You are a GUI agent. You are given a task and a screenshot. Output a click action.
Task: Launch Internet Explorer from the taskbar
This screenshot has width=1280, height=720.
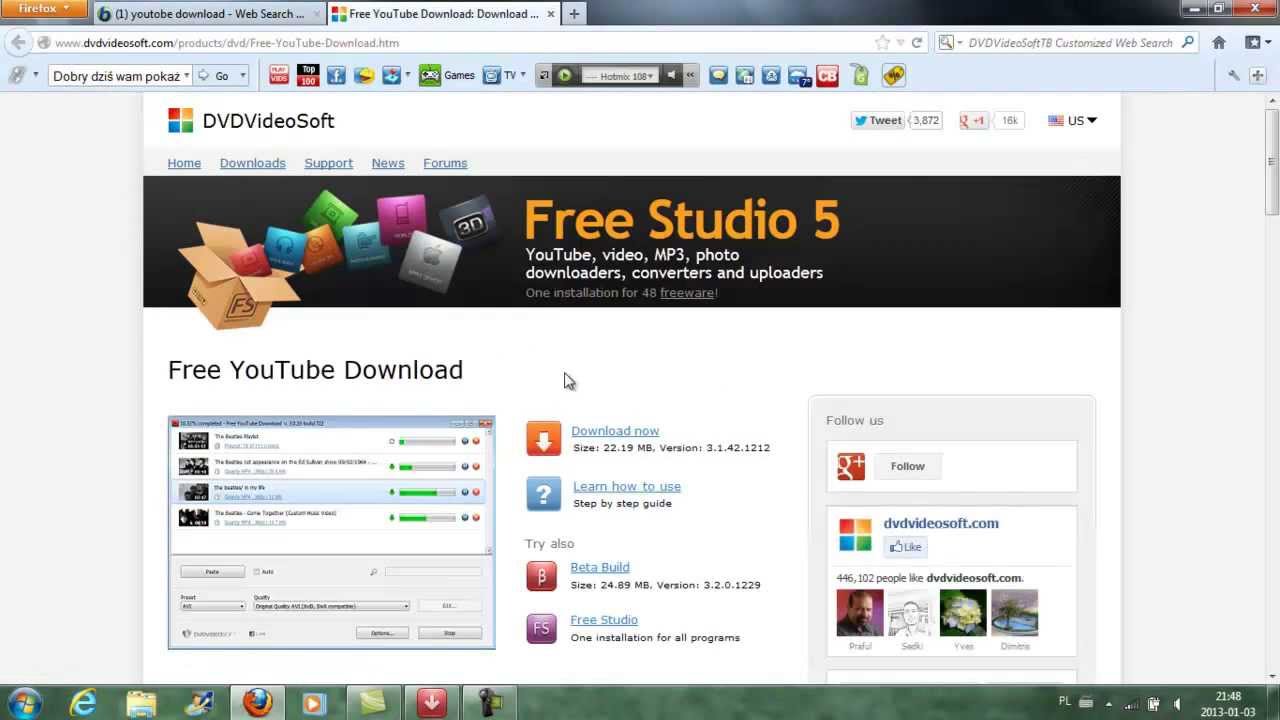[83, 703]
